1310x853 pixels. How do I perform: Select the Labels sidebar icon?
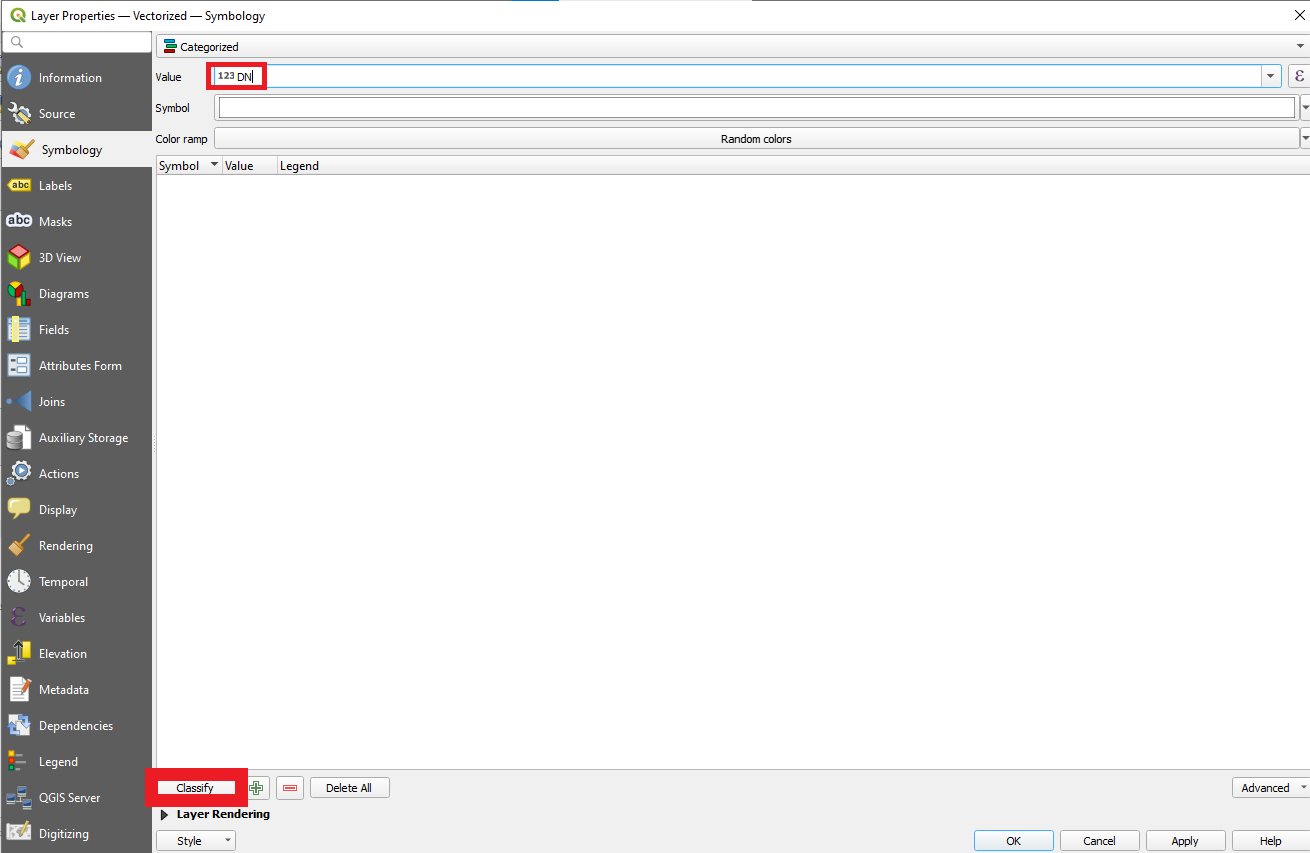coord(19,185)
